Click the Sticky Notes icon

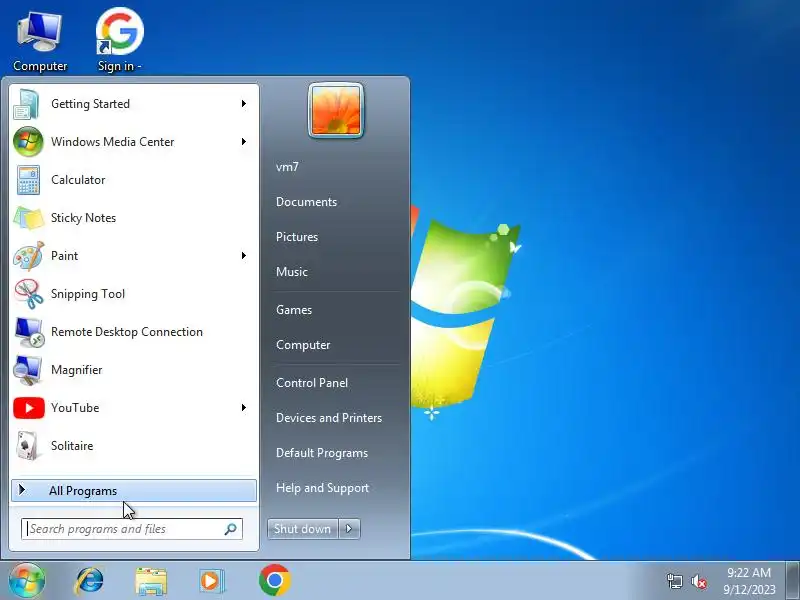pyautogui.click(x=29, y=218)
